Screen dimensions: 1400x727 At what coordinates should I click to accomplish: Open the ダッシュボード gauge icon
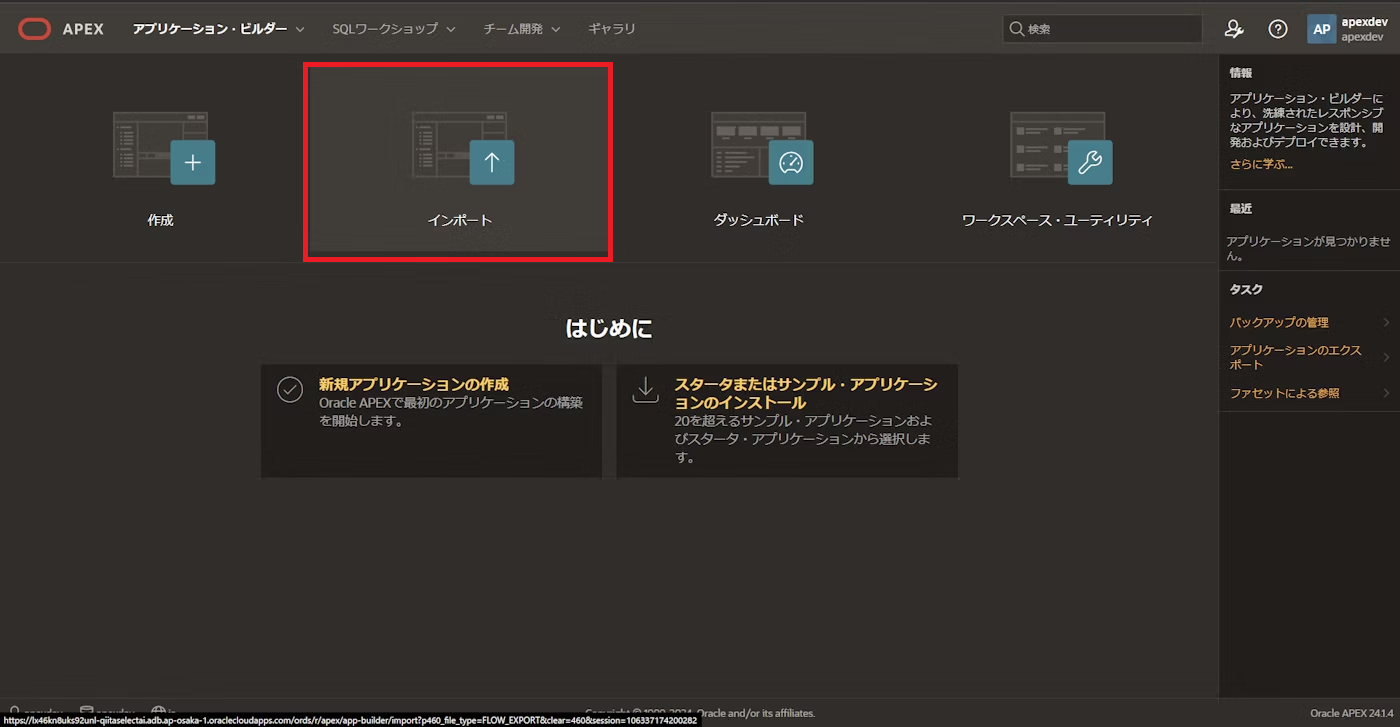click(791, 161)
